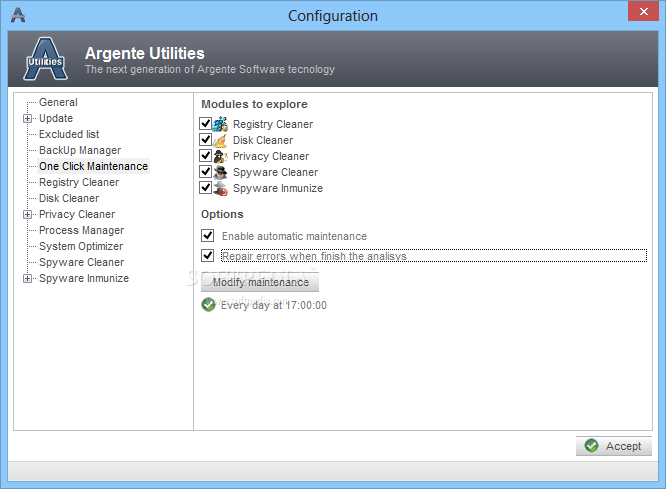Click the Modules to explore heading
The width and height of the screenshot is (666, 489).
pyautogui.click(x=254, y=104)
